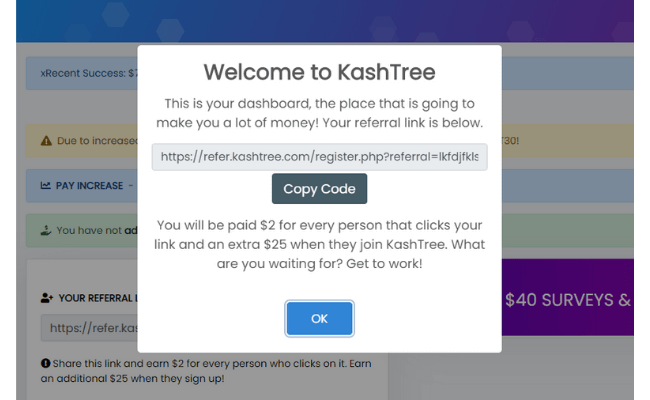The width and height of the screenshot is (650, 400).
Task: Click the user-plus icon beside YOUR REFERRAL
Action: pyautogui.click(x=47, y=298)
